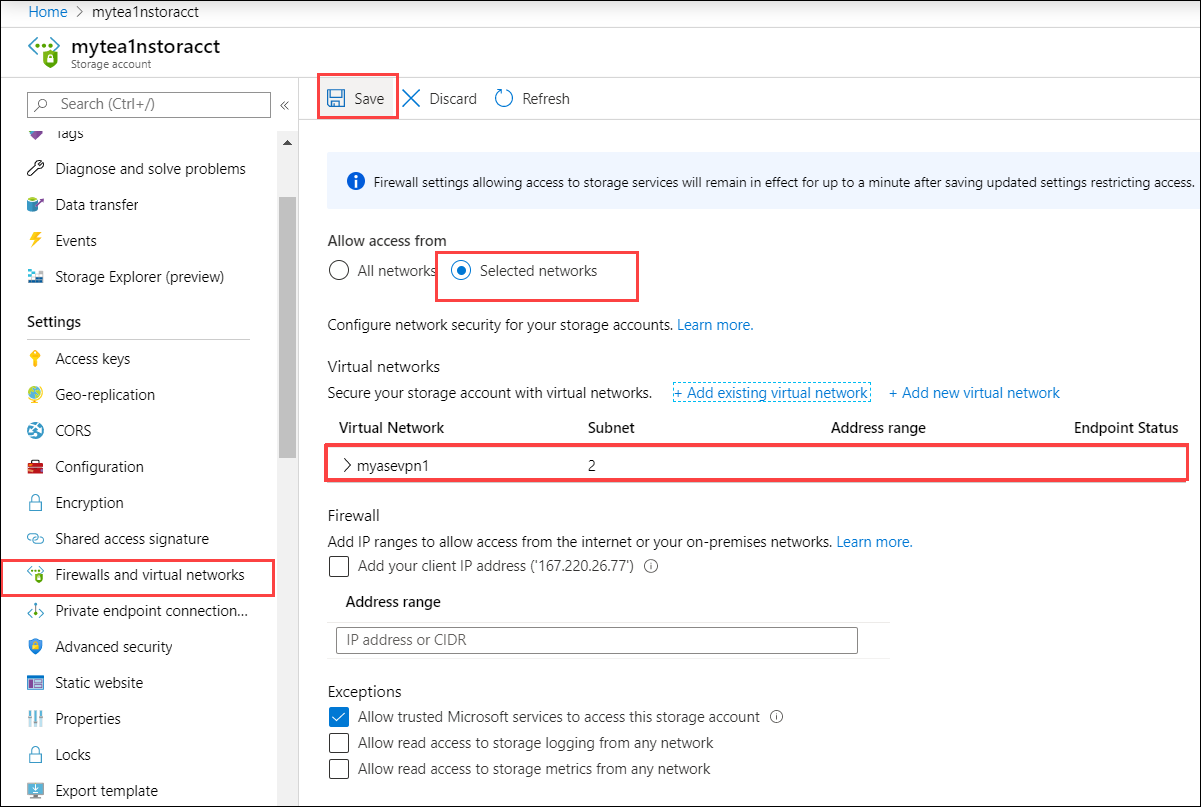Collapse the sidebar menu with the double chevron
Image resolution: width=1201 pixels, height=807 pixels.
point(284,105)
